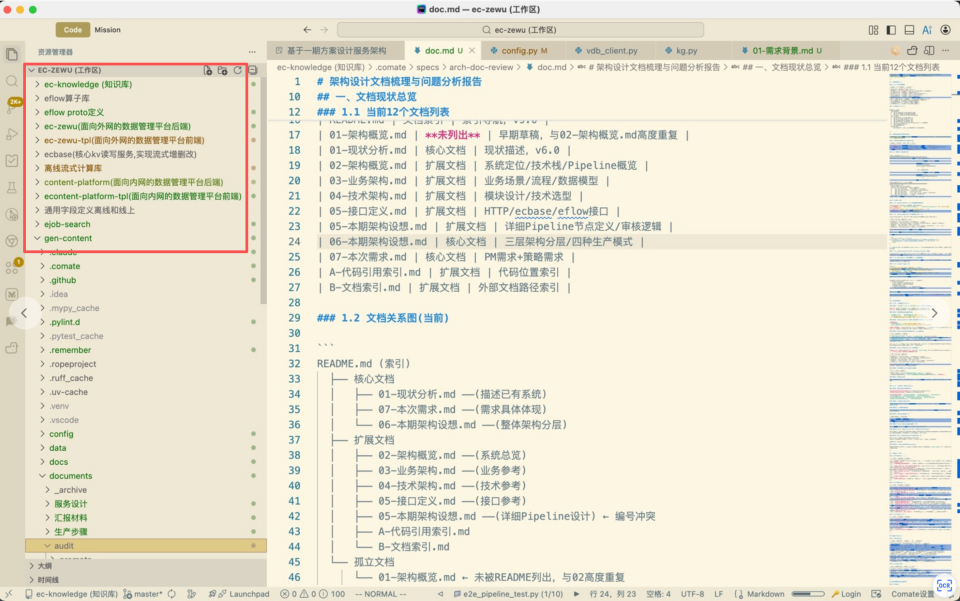Click the sync changes icon in status bar
This screenshot has width=960, height=601.
[172, 594]
